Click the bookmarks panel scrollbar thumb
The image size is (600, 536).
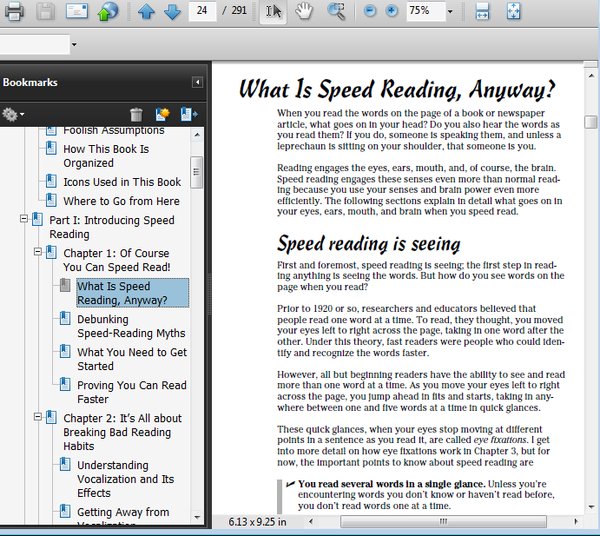click(x=197, y=172)
